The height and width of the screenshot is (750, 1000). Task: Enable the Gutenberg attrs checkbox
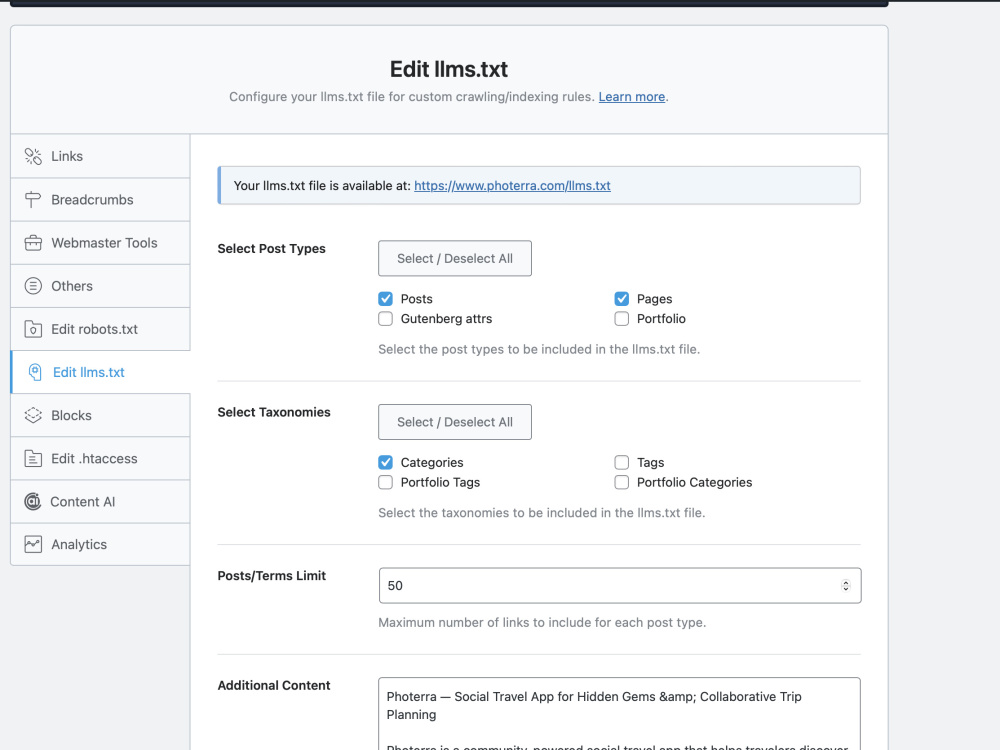click(x=385, y=319)
